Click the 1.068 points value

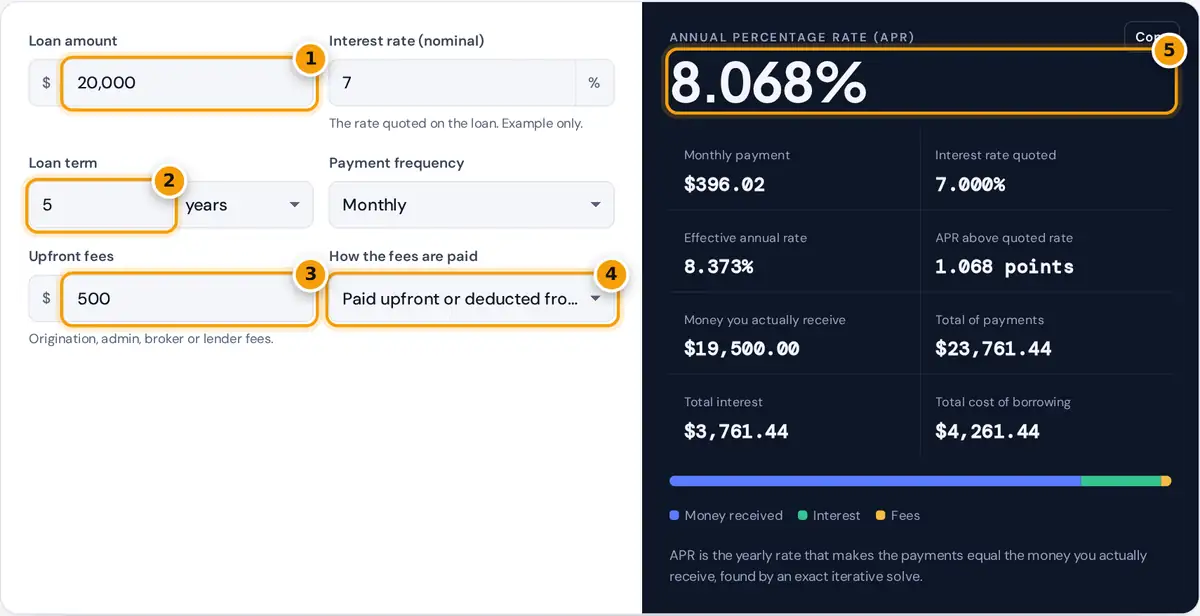[x=1004, y=267]
